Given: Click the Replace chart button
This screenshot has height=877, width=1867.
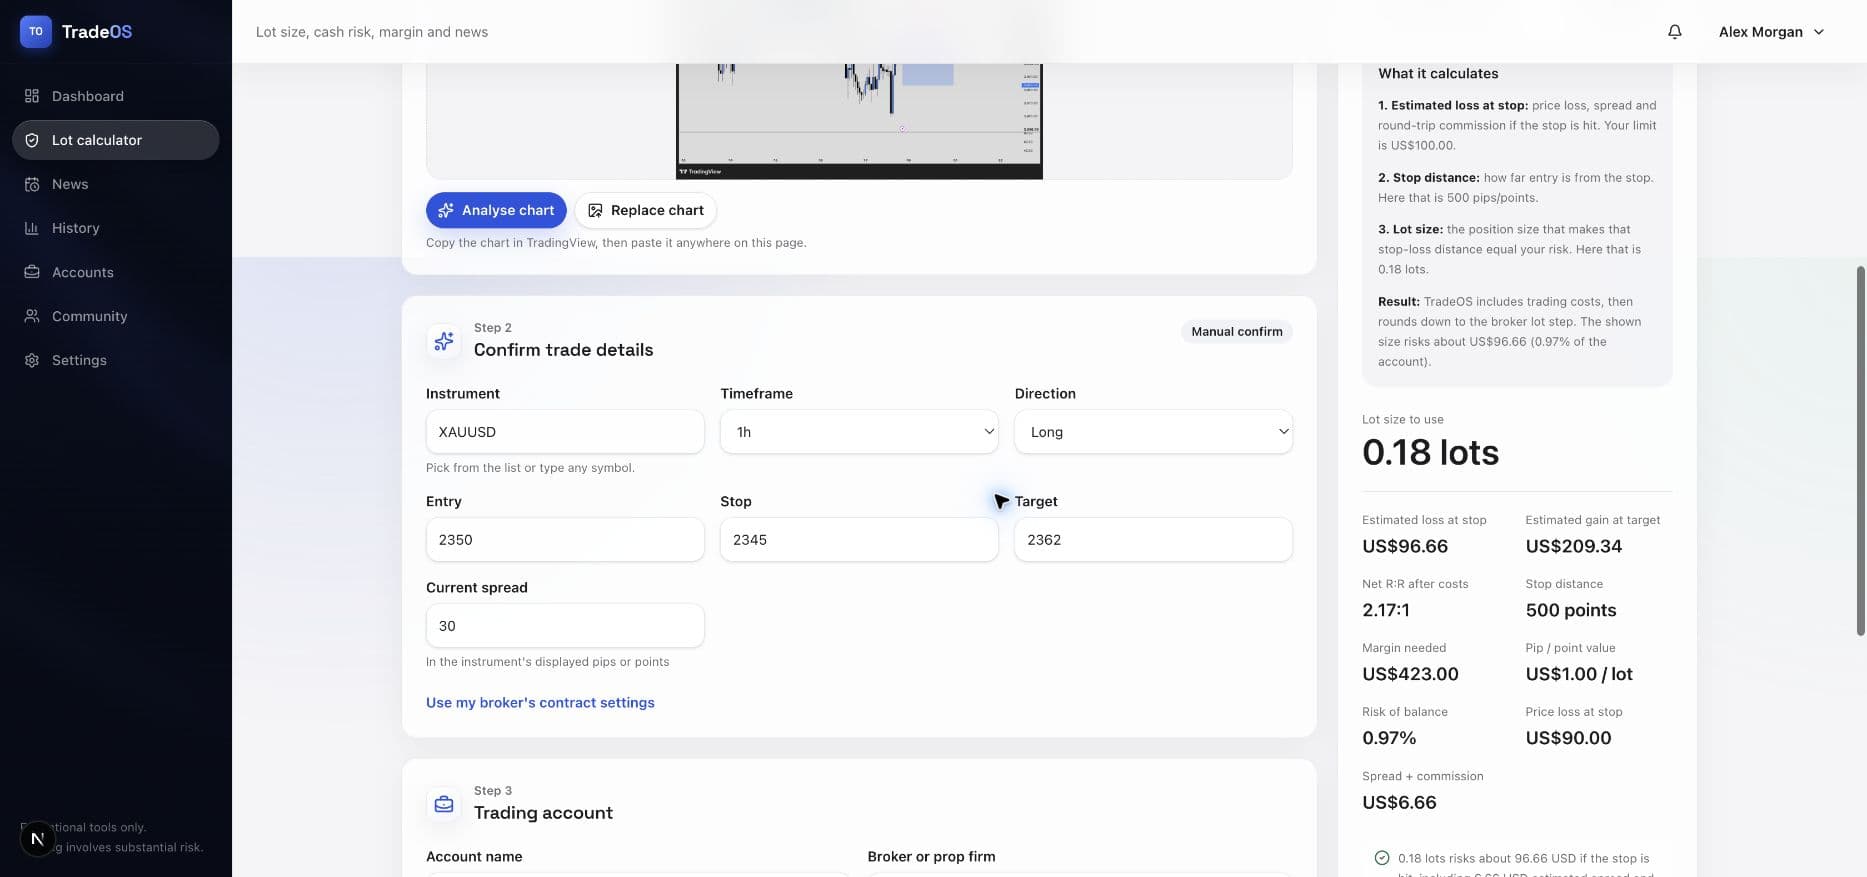Looking at the screenshot, I should 646,210.
